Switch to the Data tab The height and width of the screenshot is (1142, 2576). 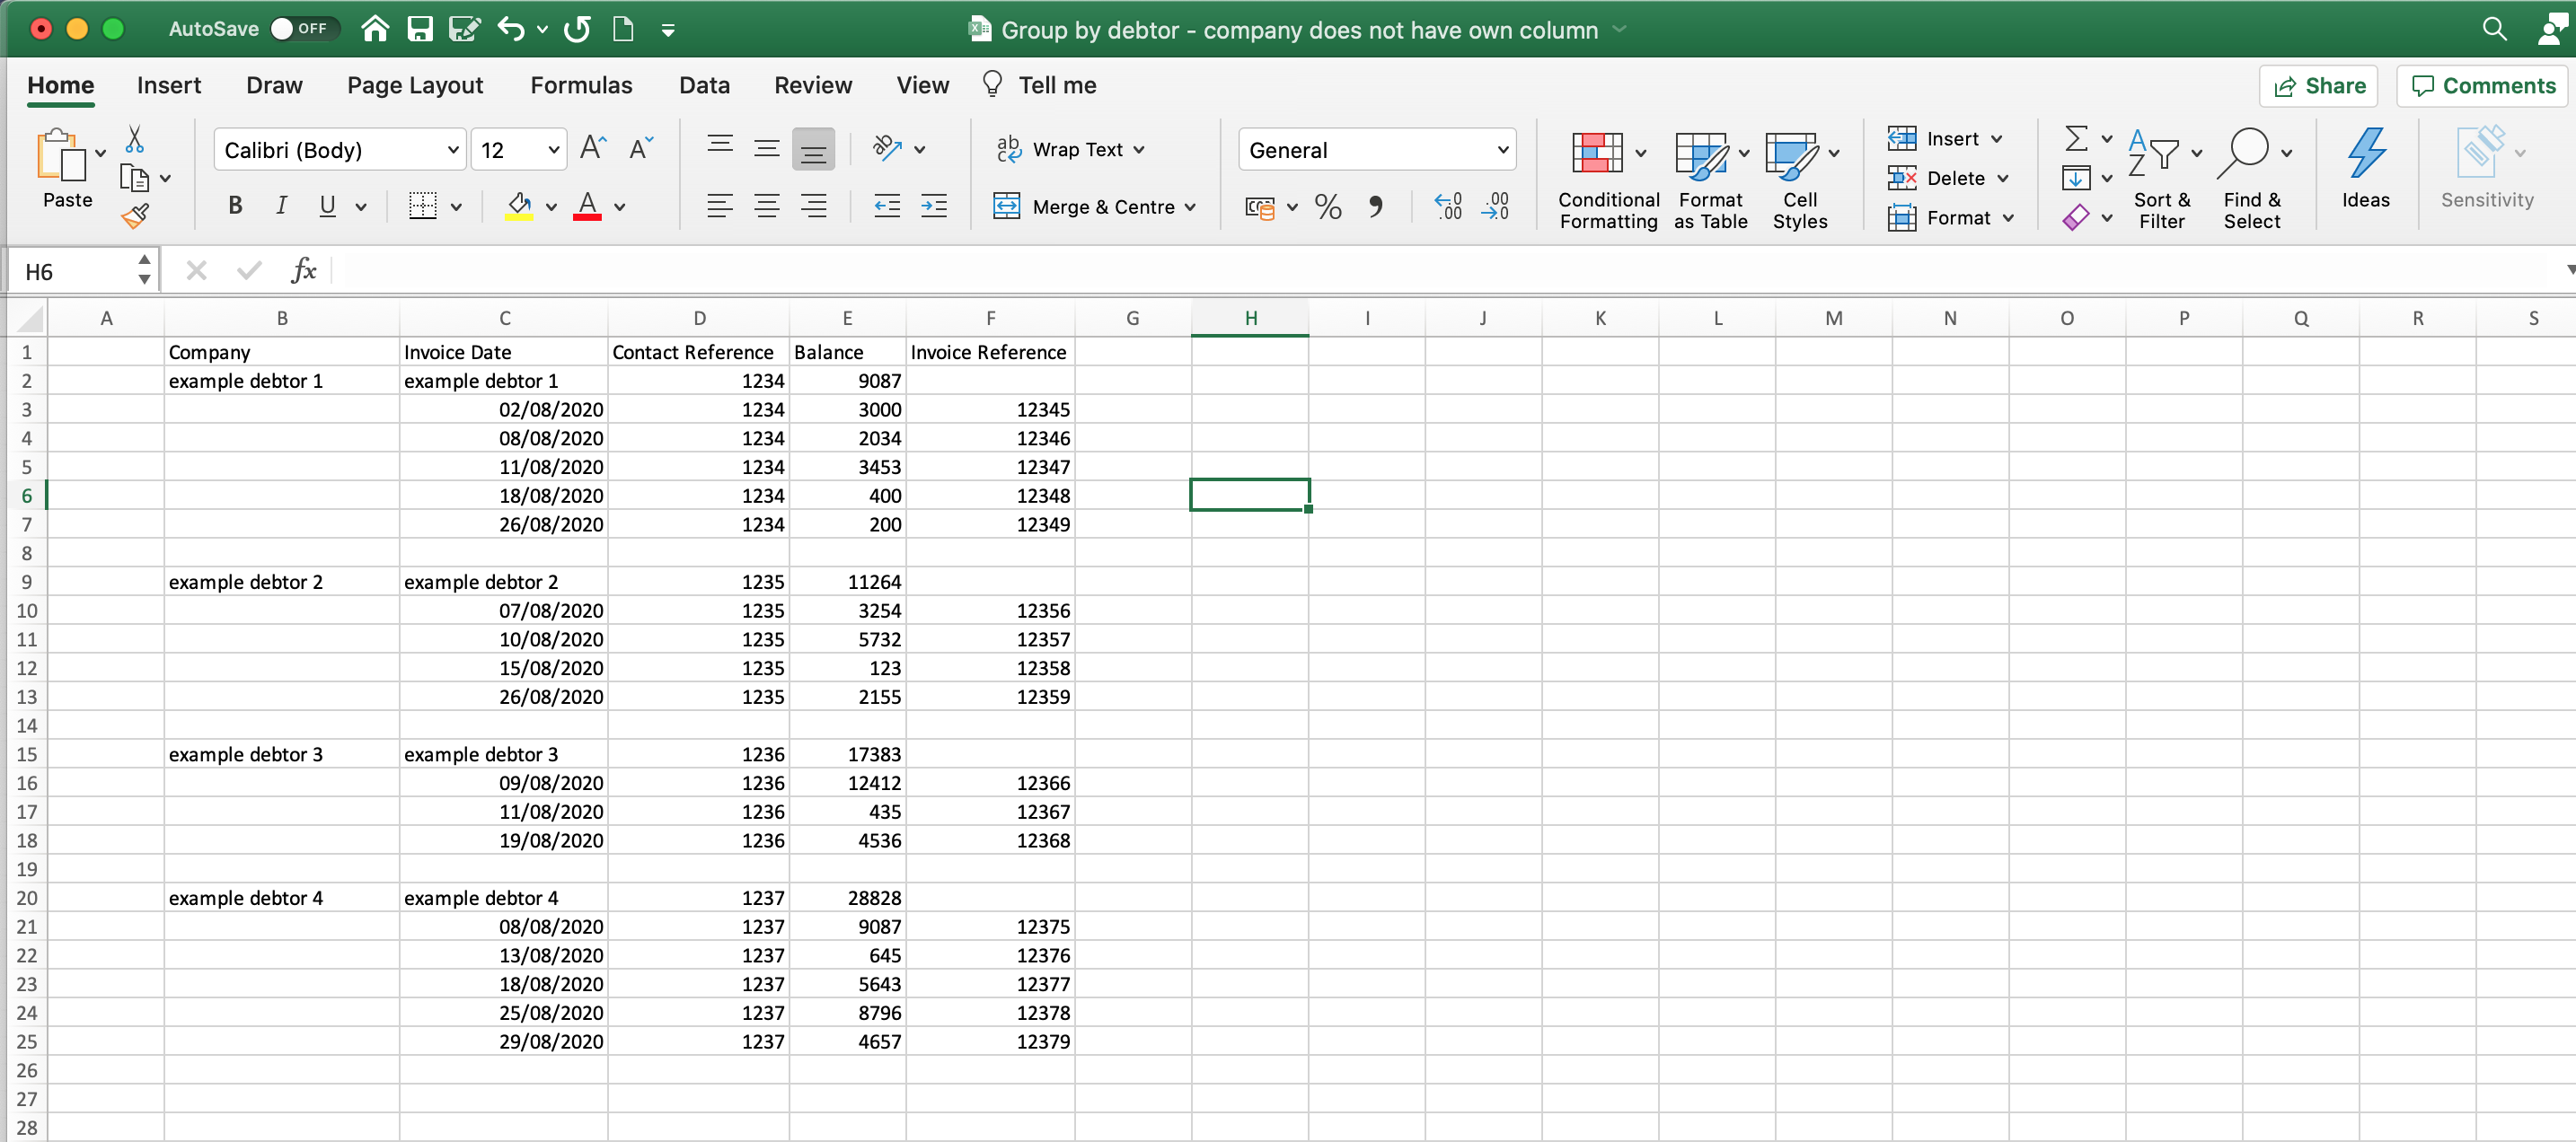[x=704, y=85]
